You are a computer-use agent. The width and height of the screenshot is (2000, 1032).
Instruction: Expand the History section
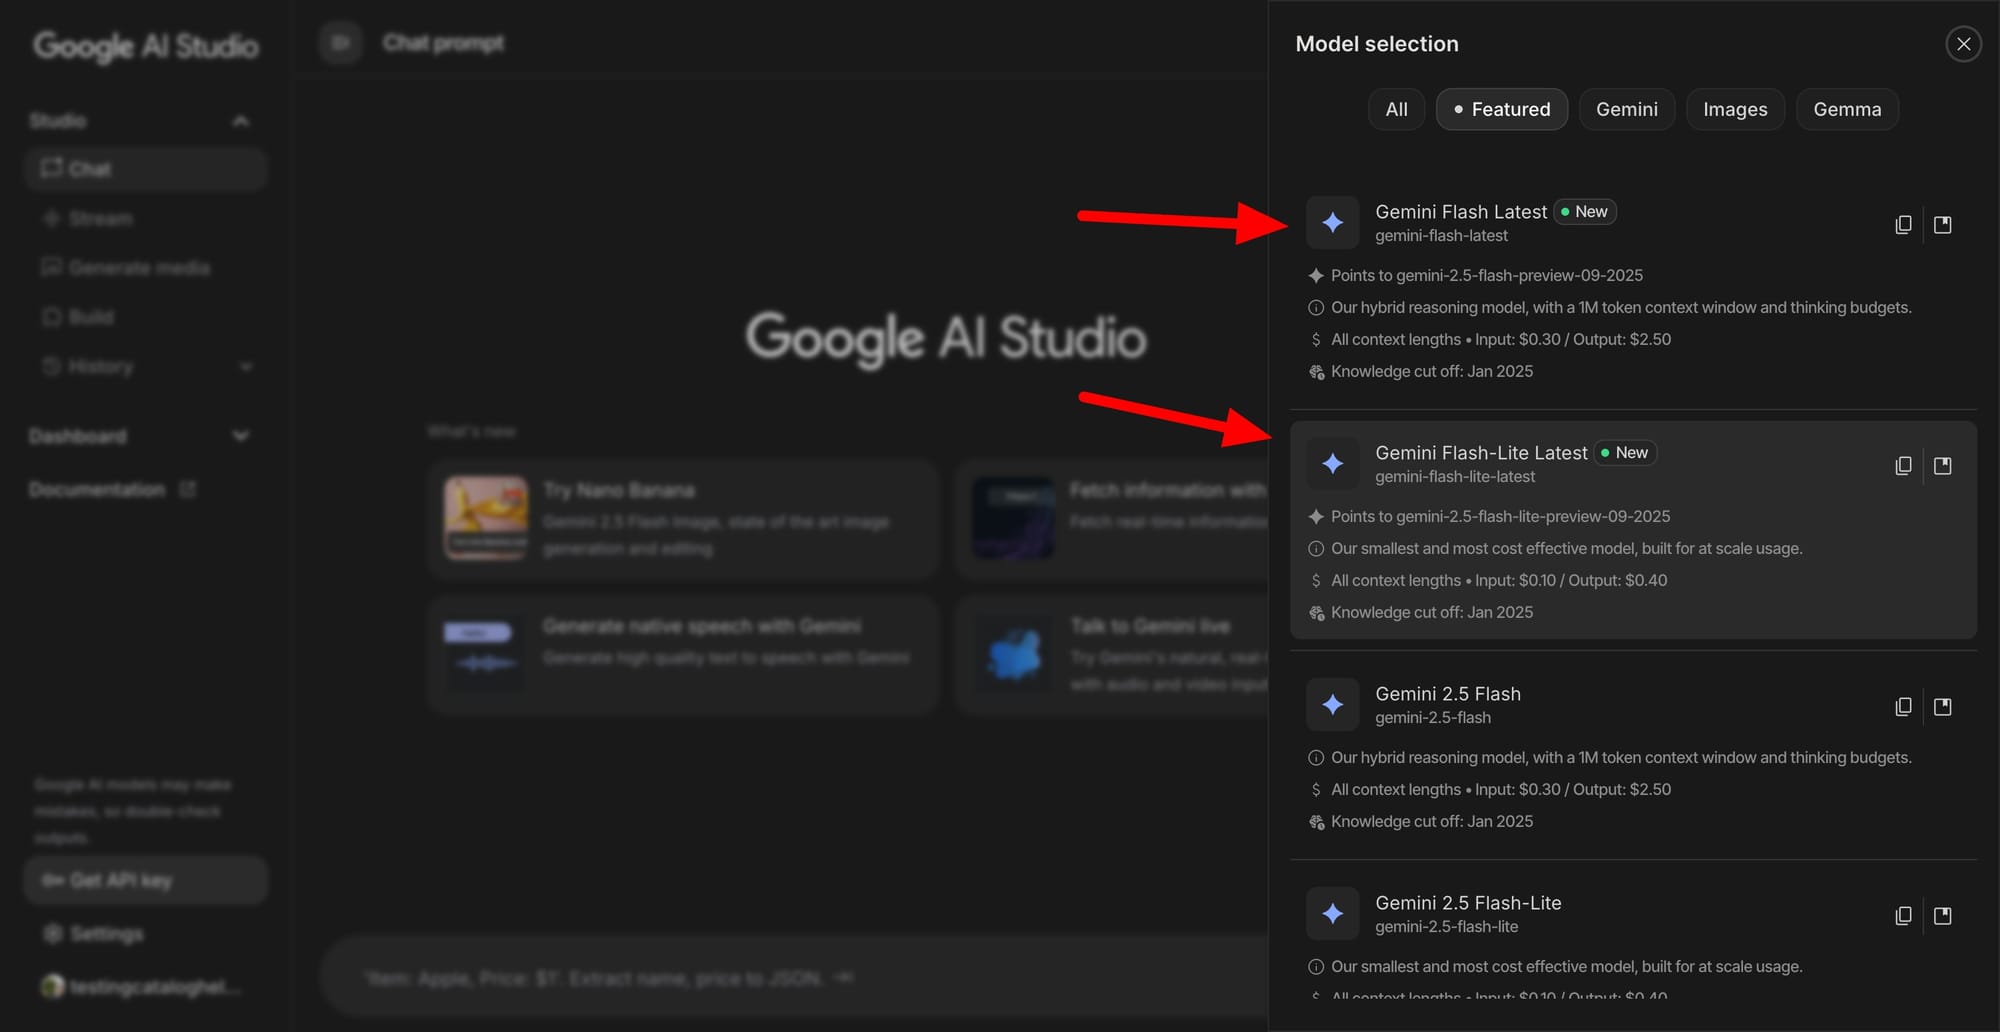[x=246, y=367]
